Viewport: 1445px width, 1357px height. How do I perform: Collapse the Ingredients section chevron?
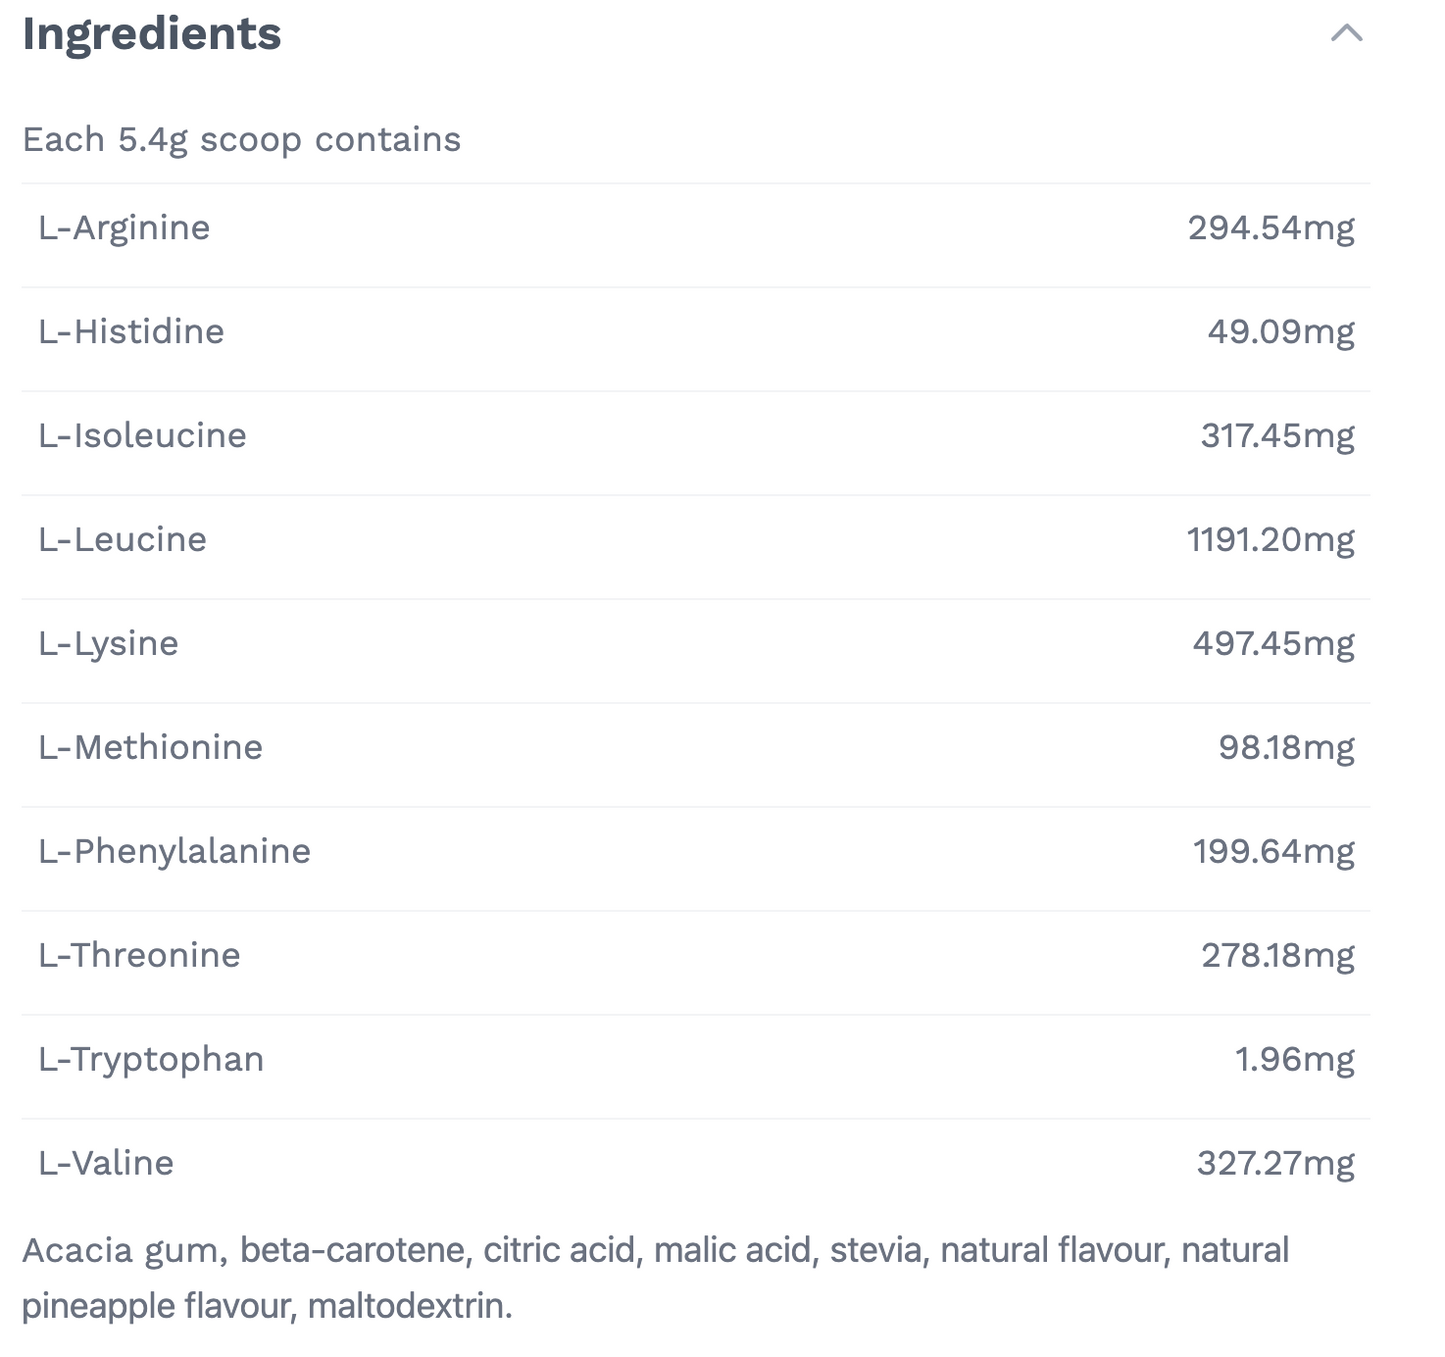[1346, 34]
